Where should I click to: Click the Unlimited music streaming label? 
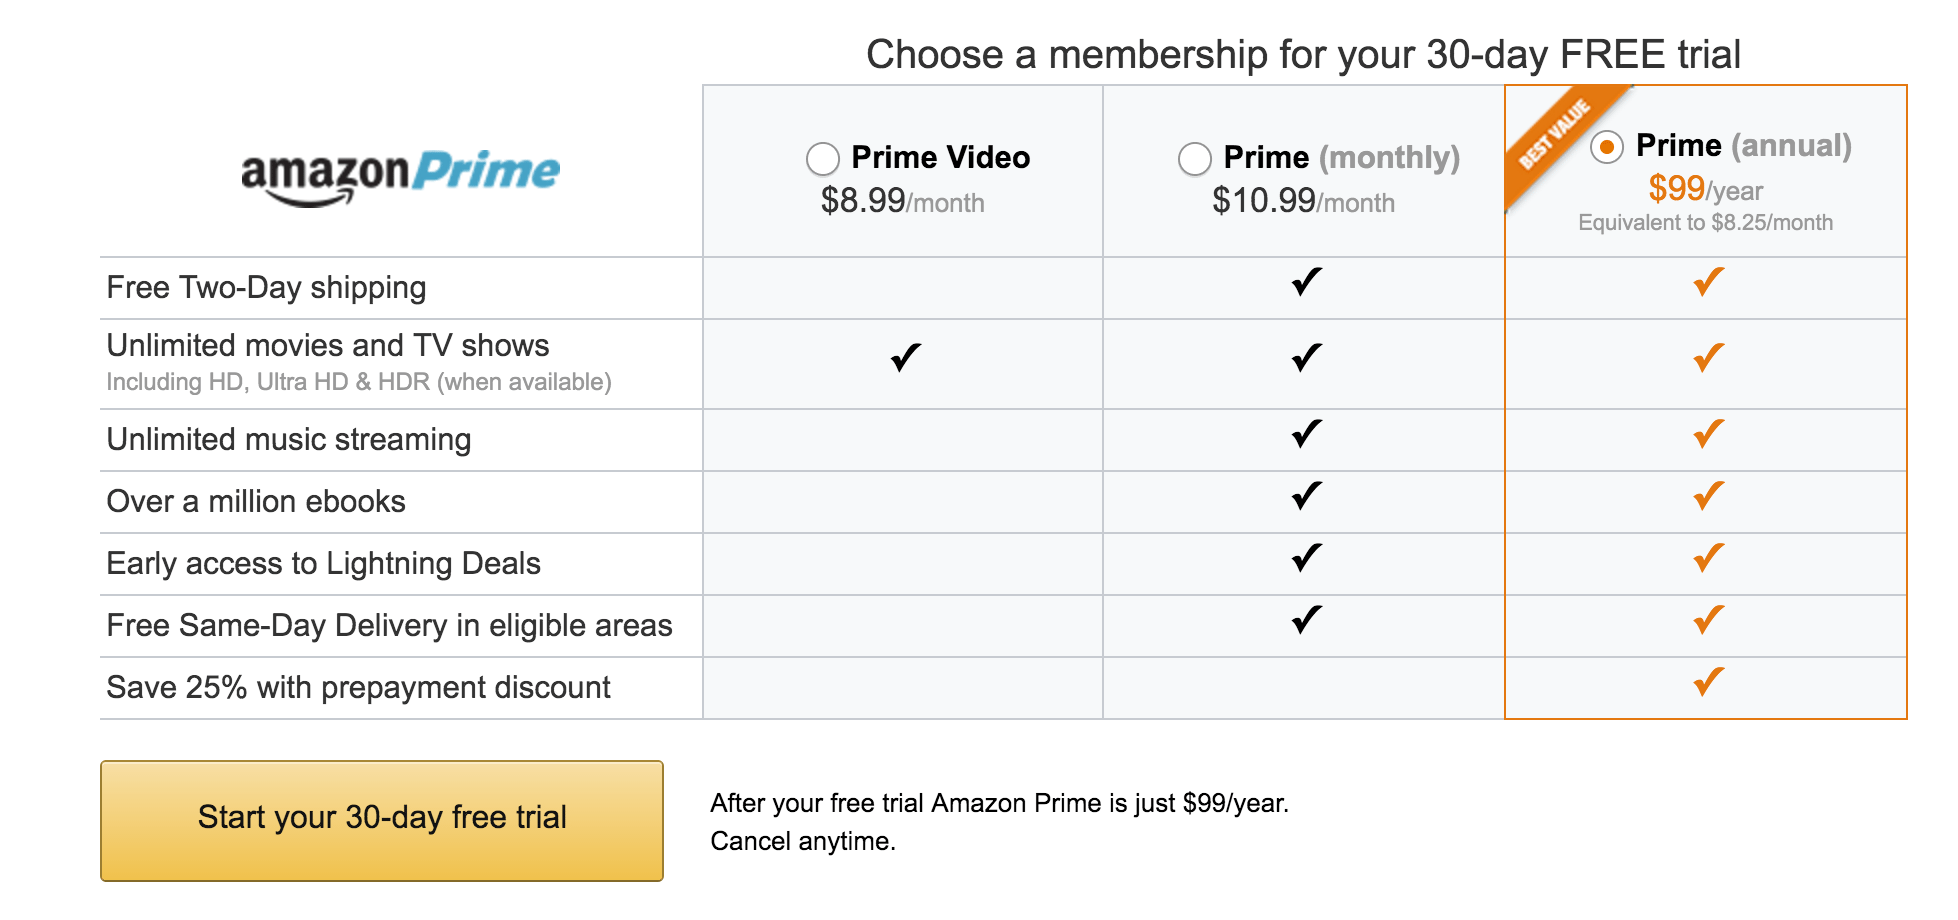tap(289, 440)
